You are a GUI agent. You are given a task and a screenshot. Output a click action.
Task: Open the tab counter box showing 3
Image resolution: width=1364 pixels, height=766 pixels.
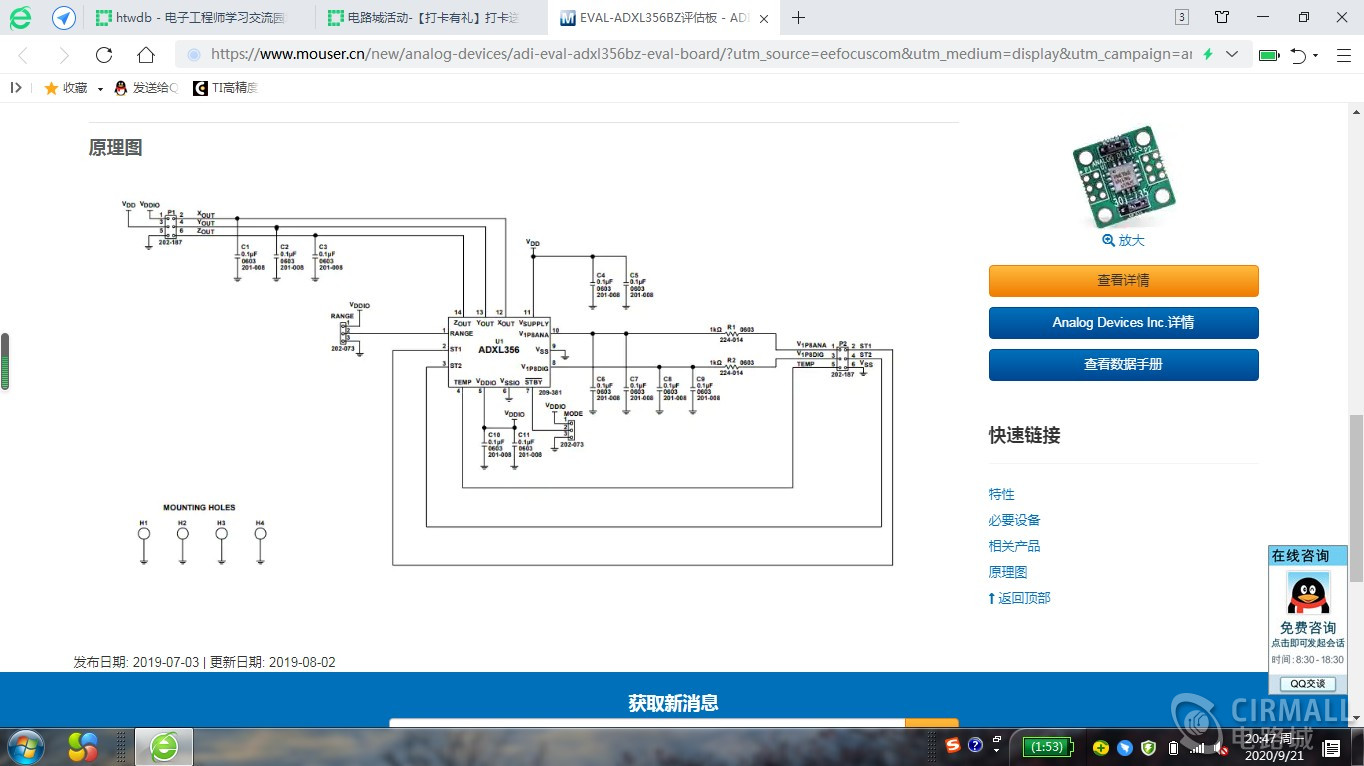click(x=1182, y=17)
